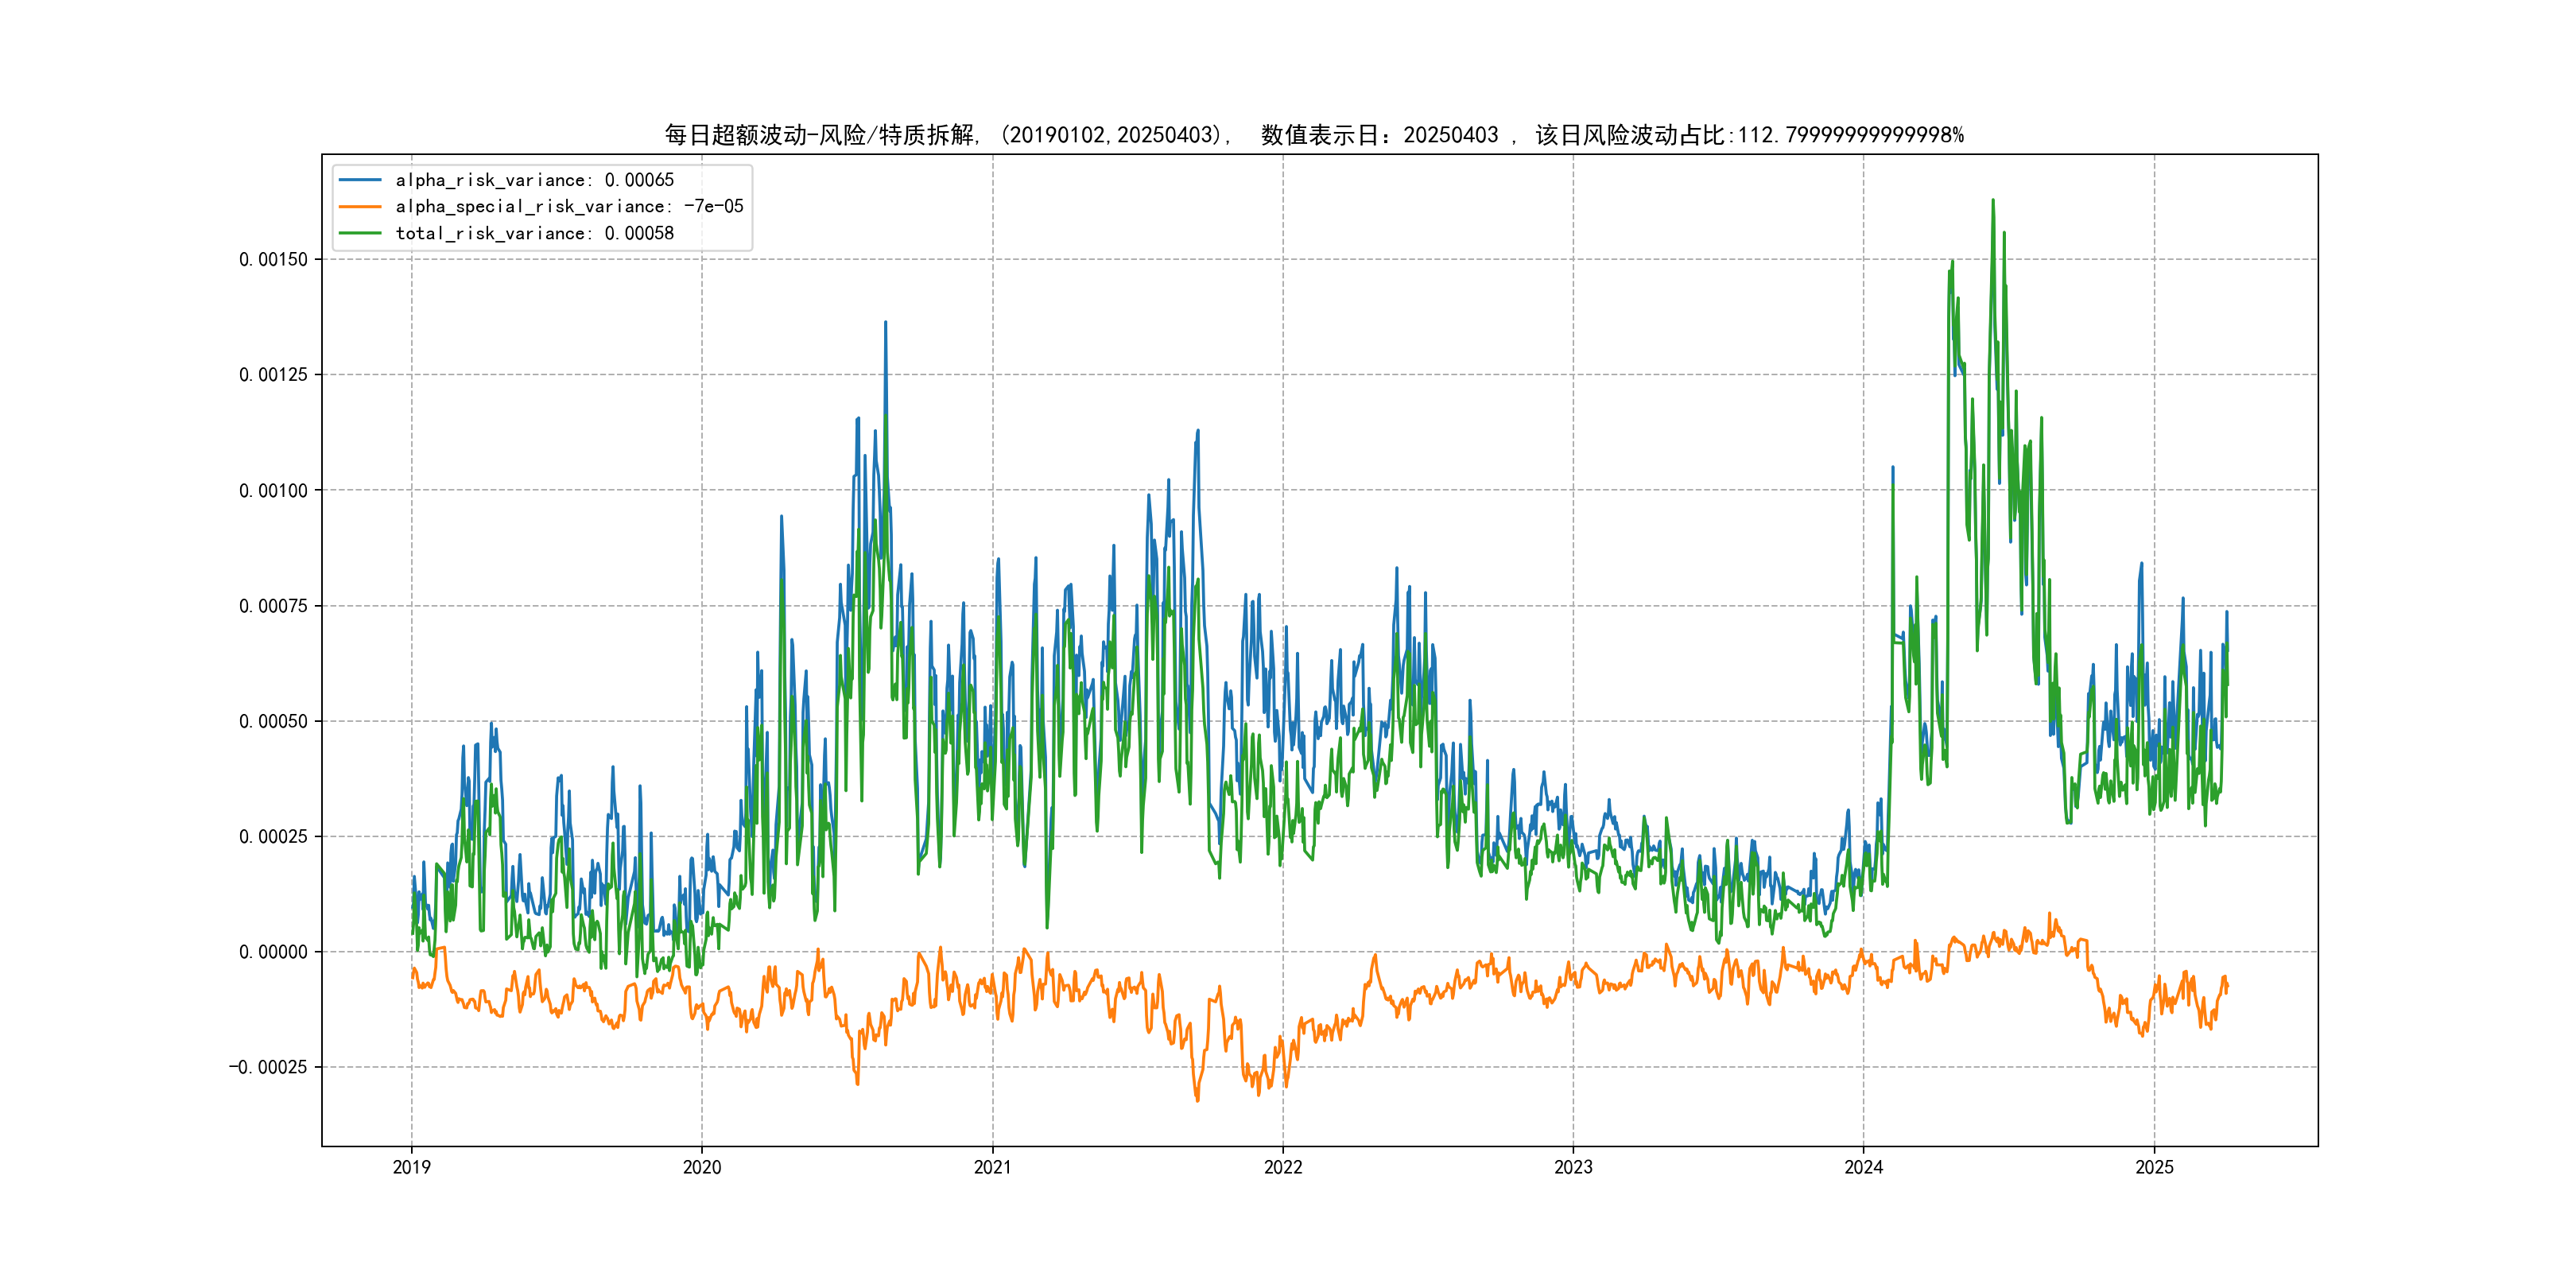Click the 2023 x-axis tick label

(x=1572, y=1167)
